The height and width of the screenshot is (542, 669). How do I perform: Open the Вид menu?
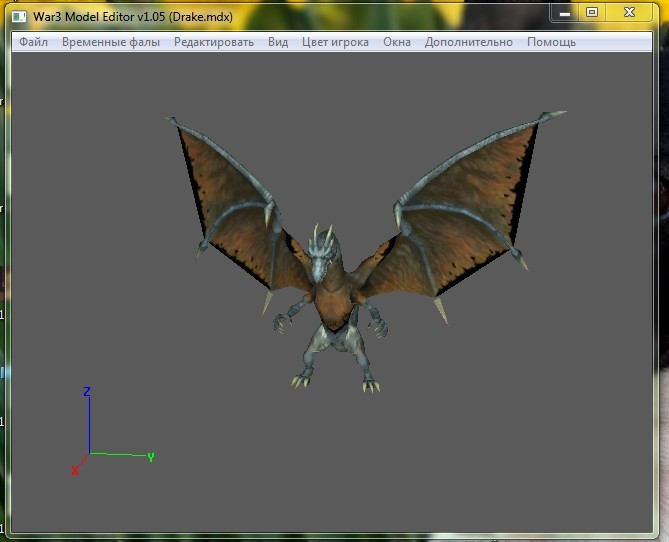pyautogui.click(x=278, y=42)
